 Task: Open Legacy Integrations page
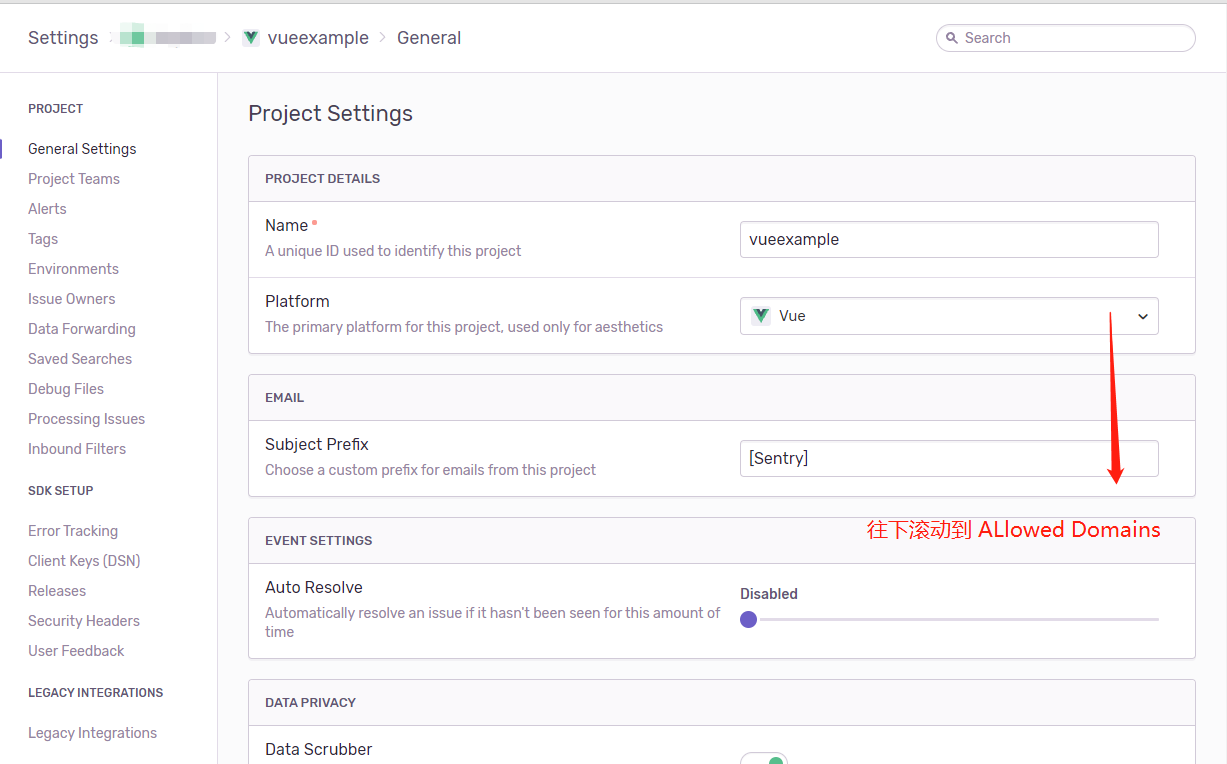[92, 733]
